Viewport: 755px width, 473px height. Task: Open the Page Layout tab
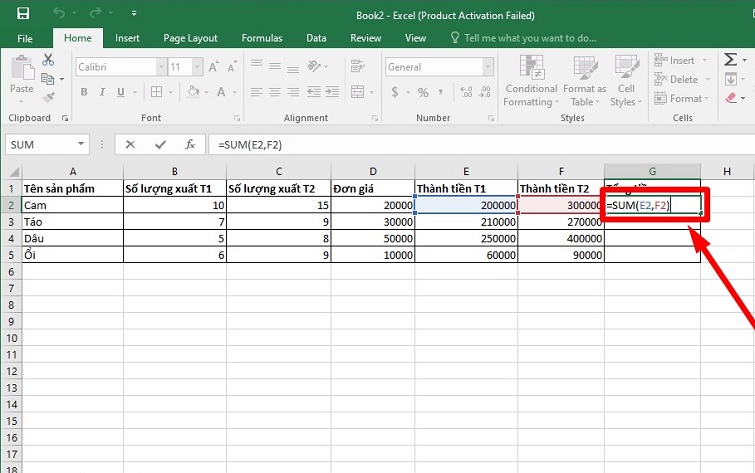190,38
